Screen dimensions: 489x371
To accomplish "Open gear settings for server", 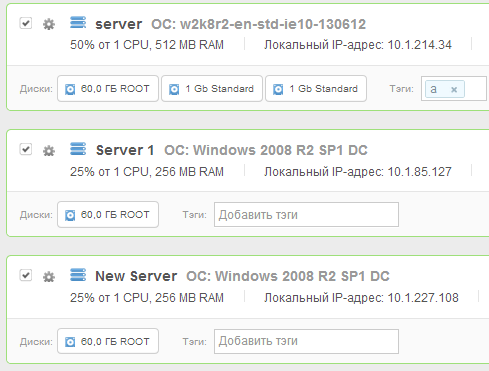I will [x=49, y=24].
